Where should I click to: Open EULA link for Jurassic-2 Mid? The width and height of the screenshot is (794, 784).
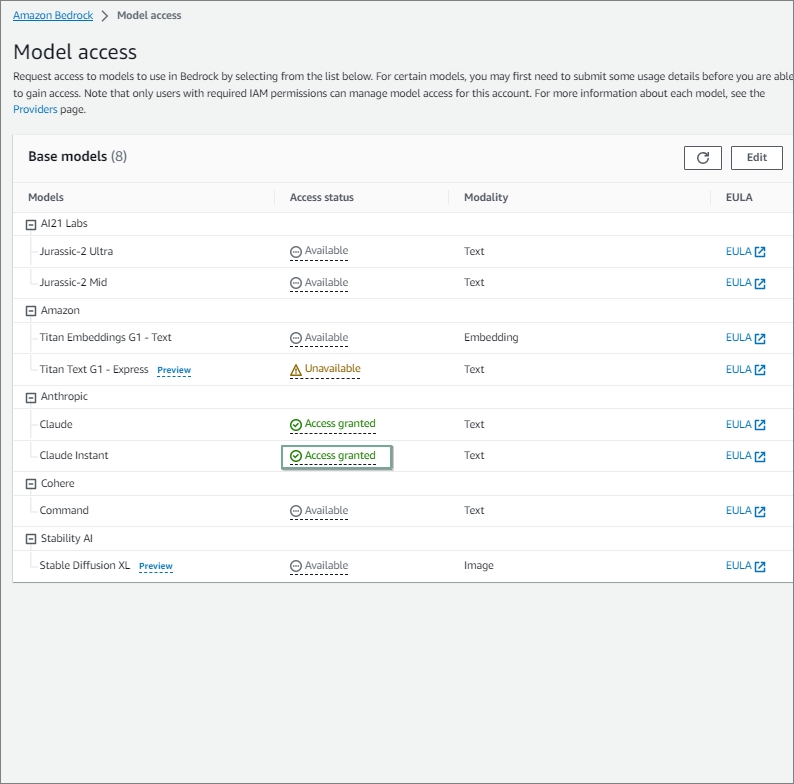click(x=745, y=283)
